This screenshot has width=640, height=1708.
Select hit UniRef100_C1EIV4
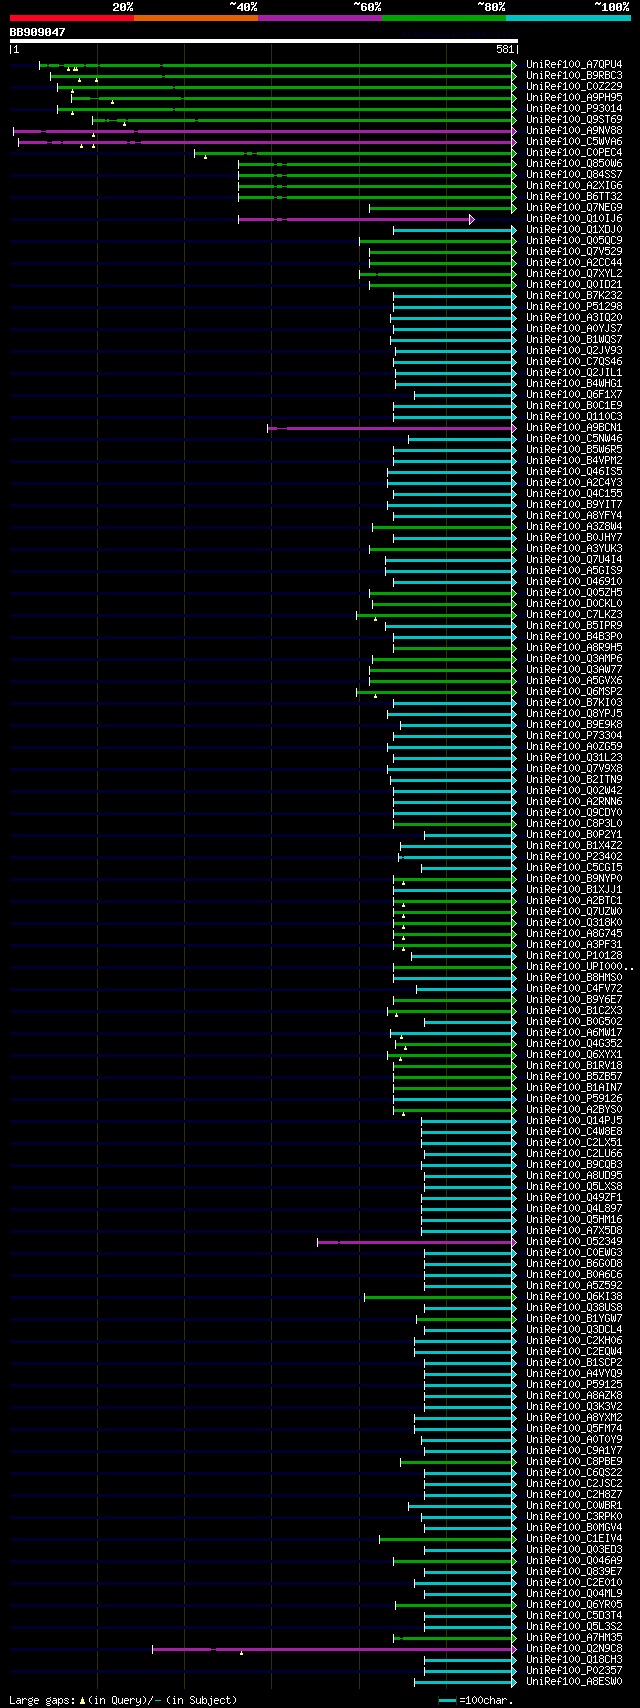(574, 1539)
